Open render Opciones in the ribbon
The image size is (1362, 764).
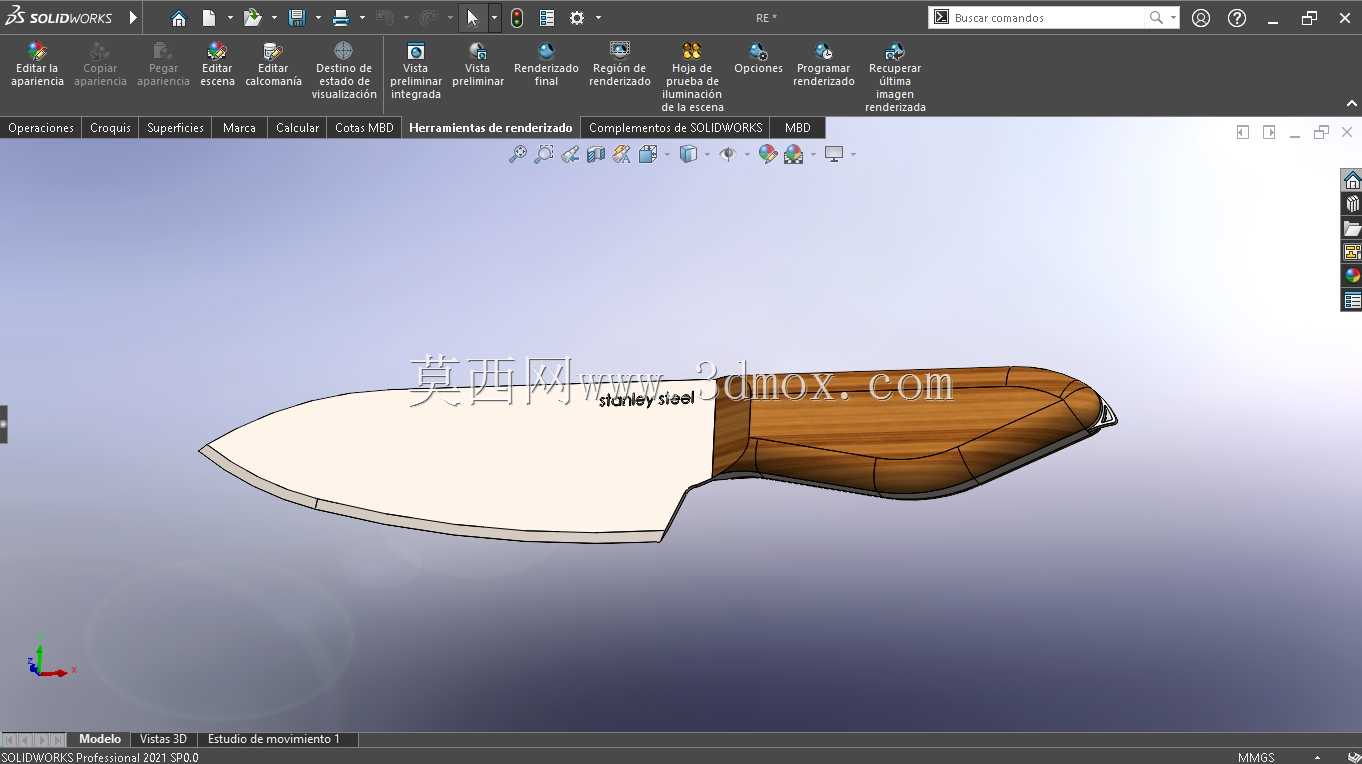[758, 59]
